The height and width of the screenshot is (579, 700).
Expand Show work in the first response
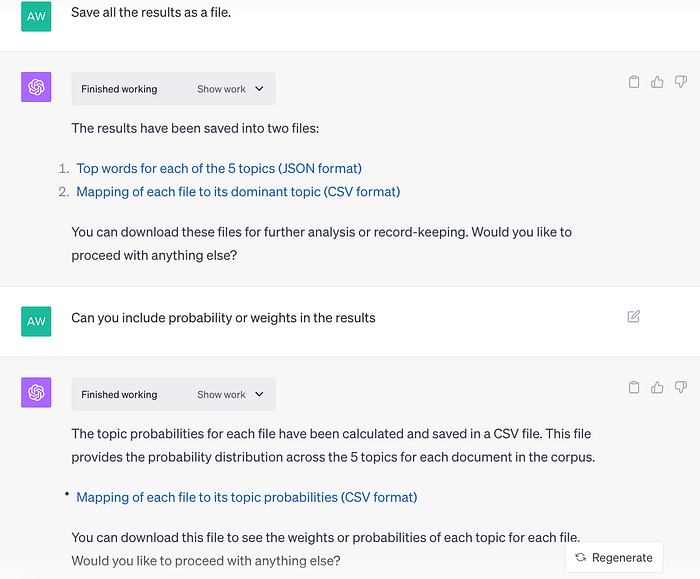pos(221,89)
